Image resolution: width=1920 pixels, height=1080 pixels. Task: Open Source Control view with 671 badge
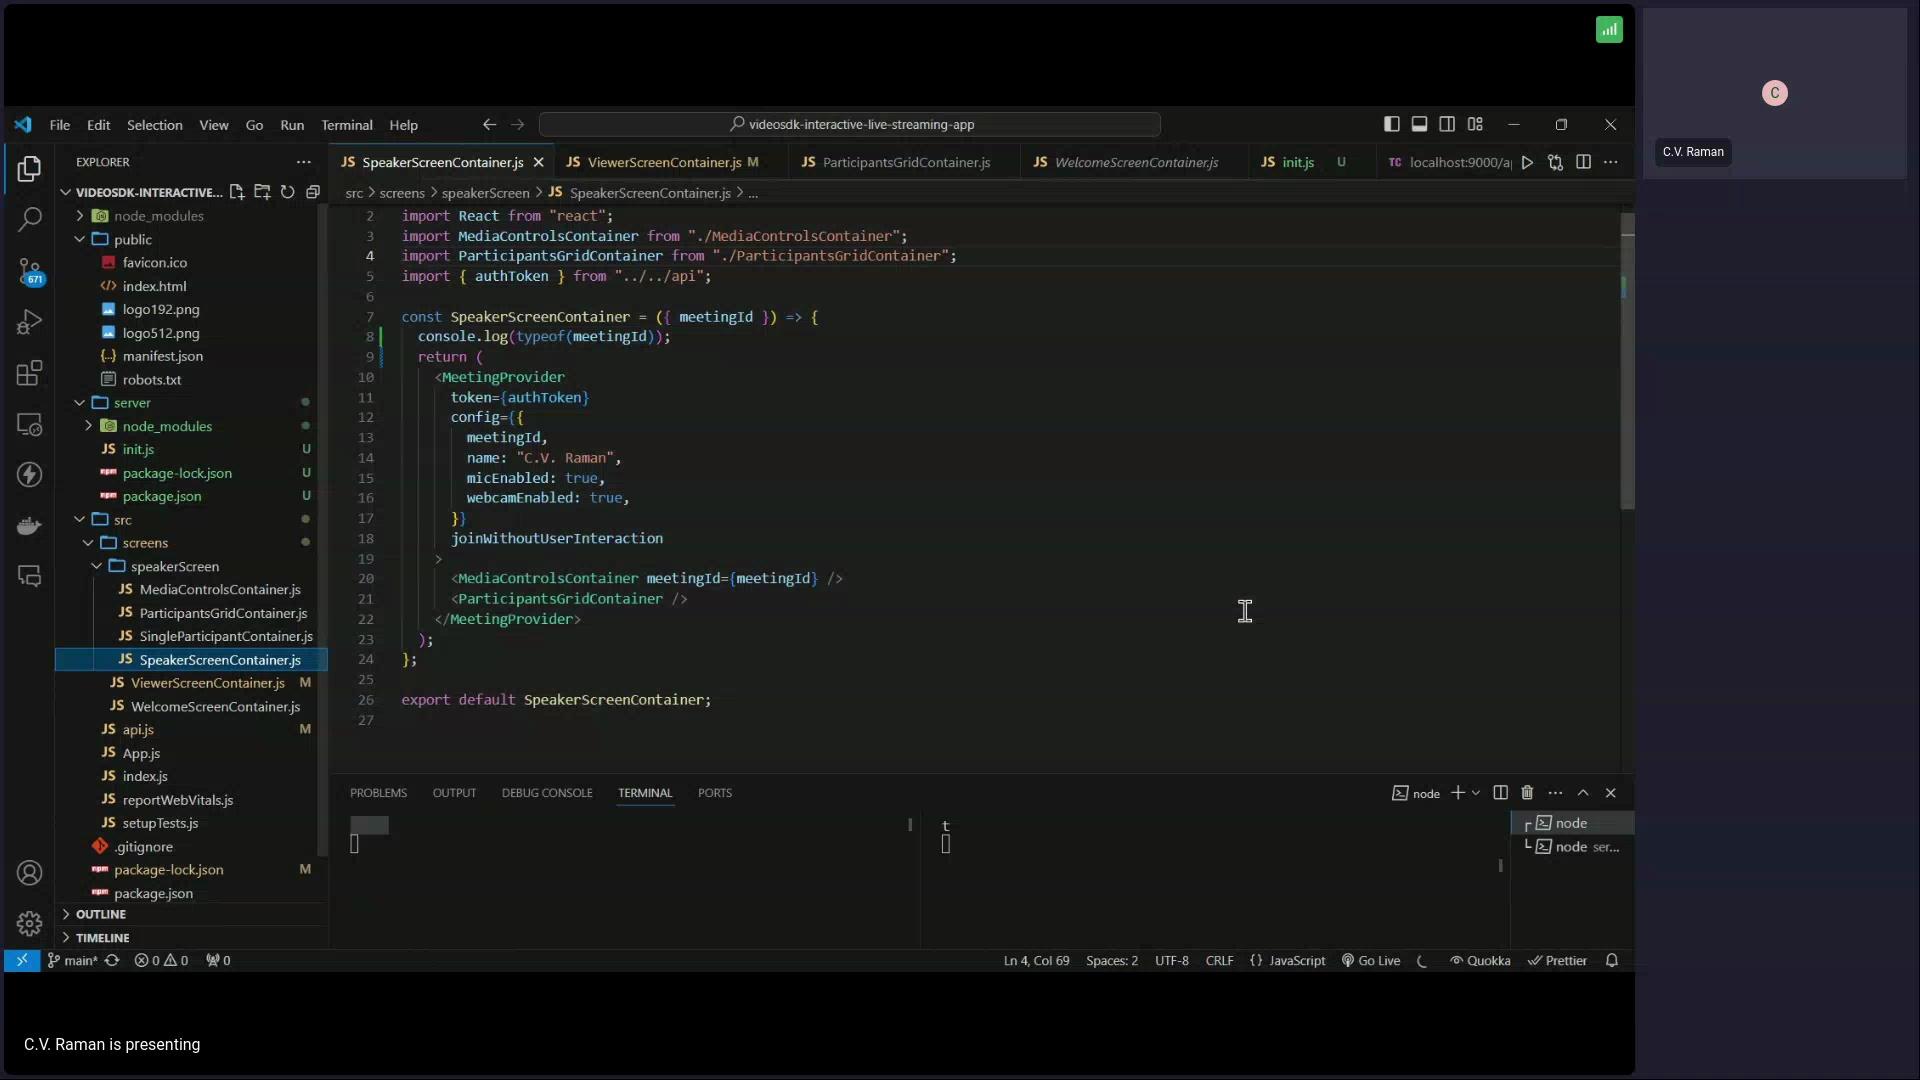pyautogui.click(x=29, y=271)
